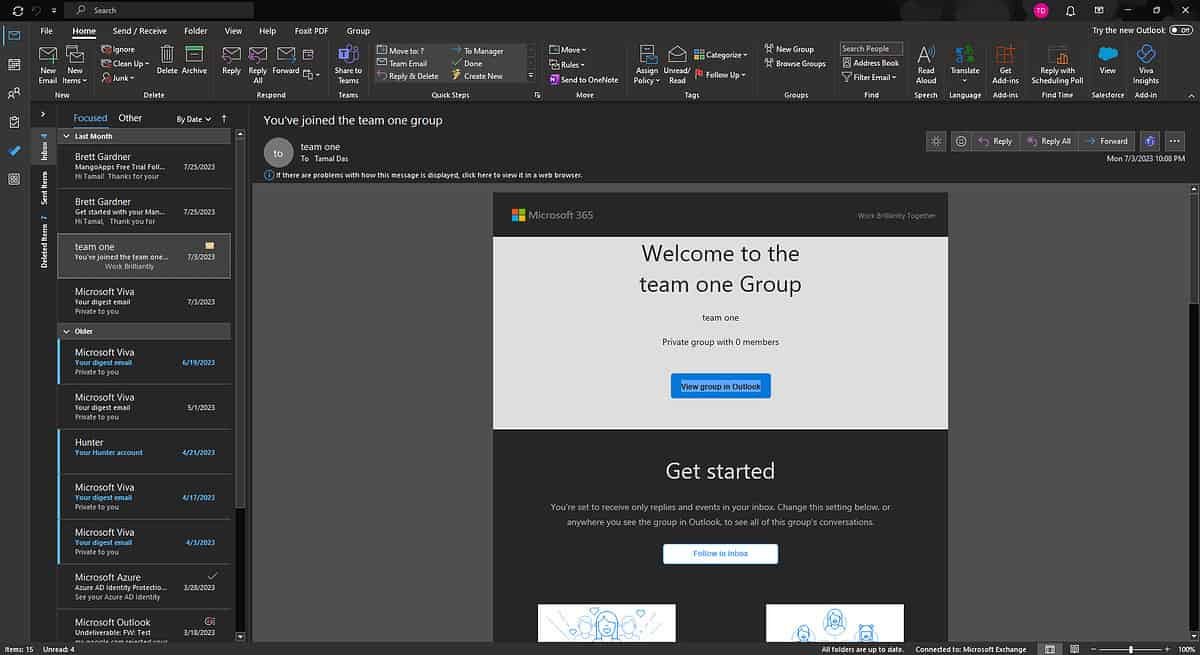Open the Folder ribbon tab
The image size is (1200, 655).
[x=195, y=31]
